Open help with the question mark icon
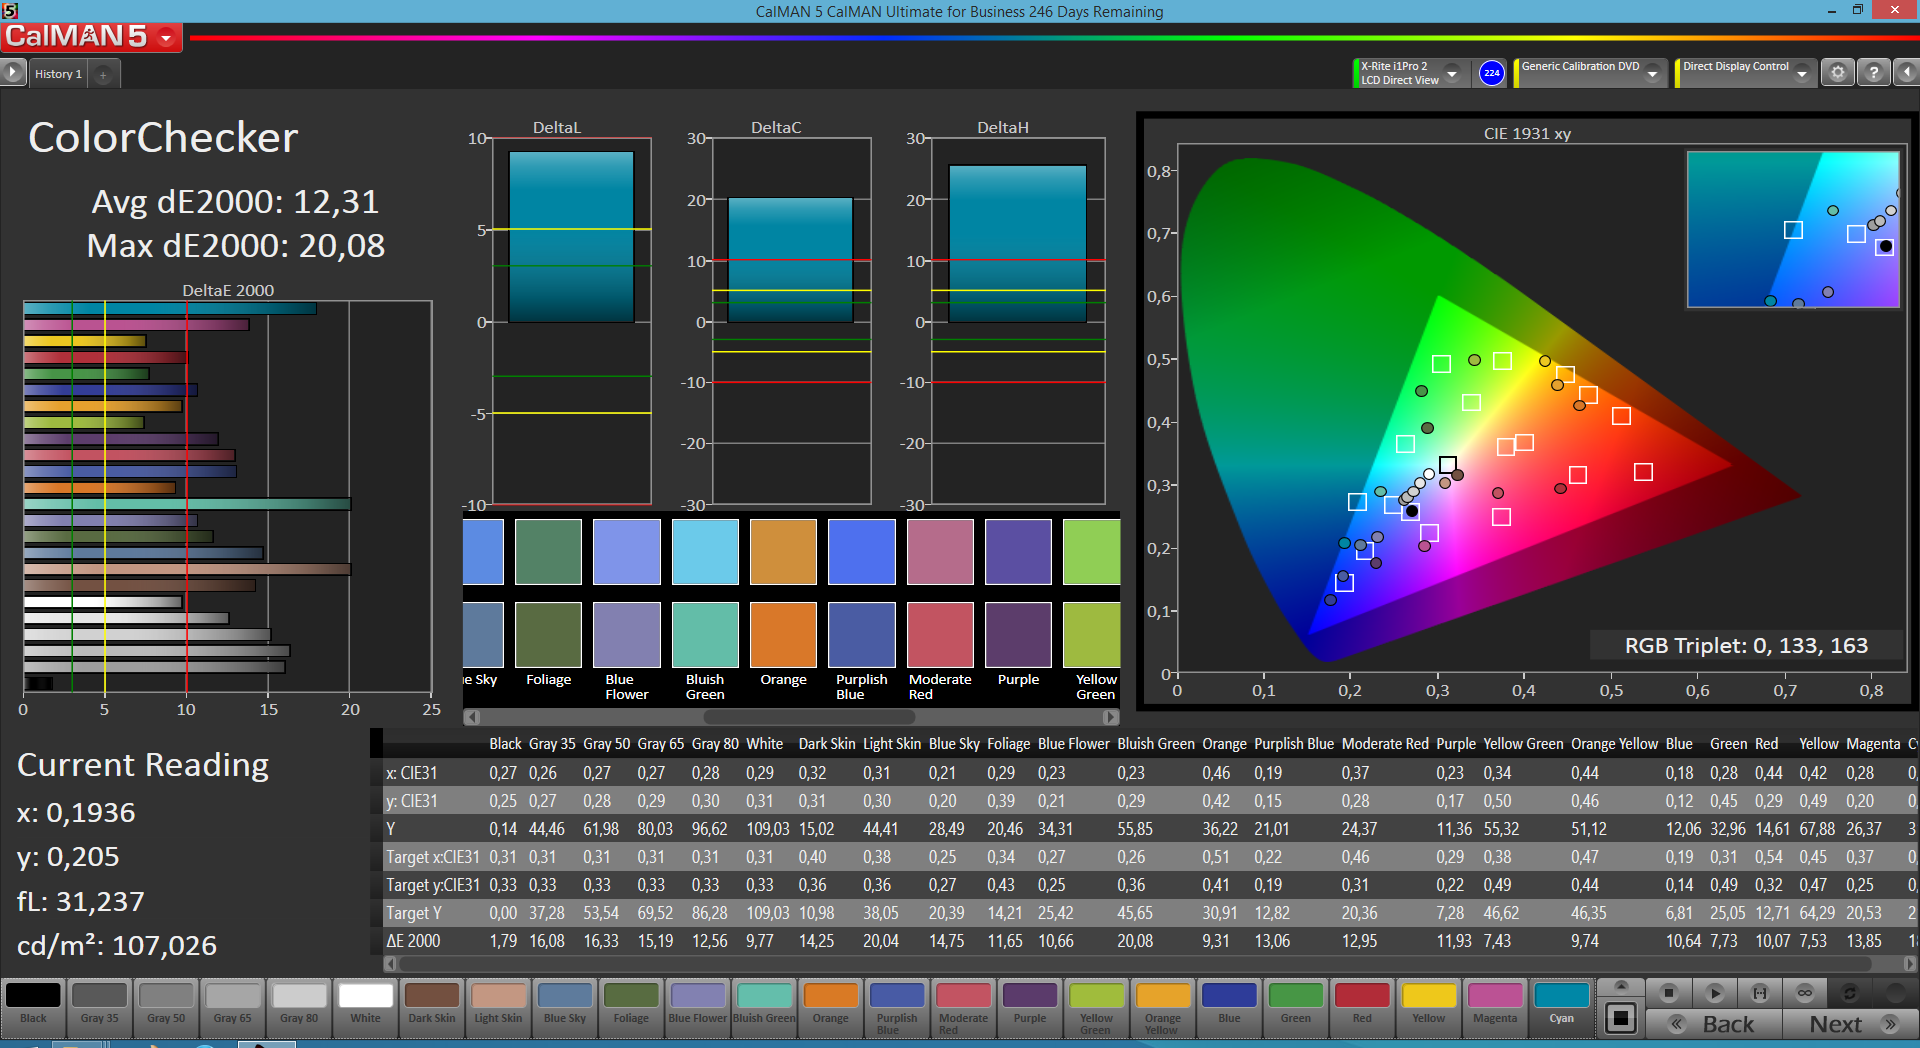This screenshot has height=1048, width=1920. pyautogui.click(x=1873, y=73)
